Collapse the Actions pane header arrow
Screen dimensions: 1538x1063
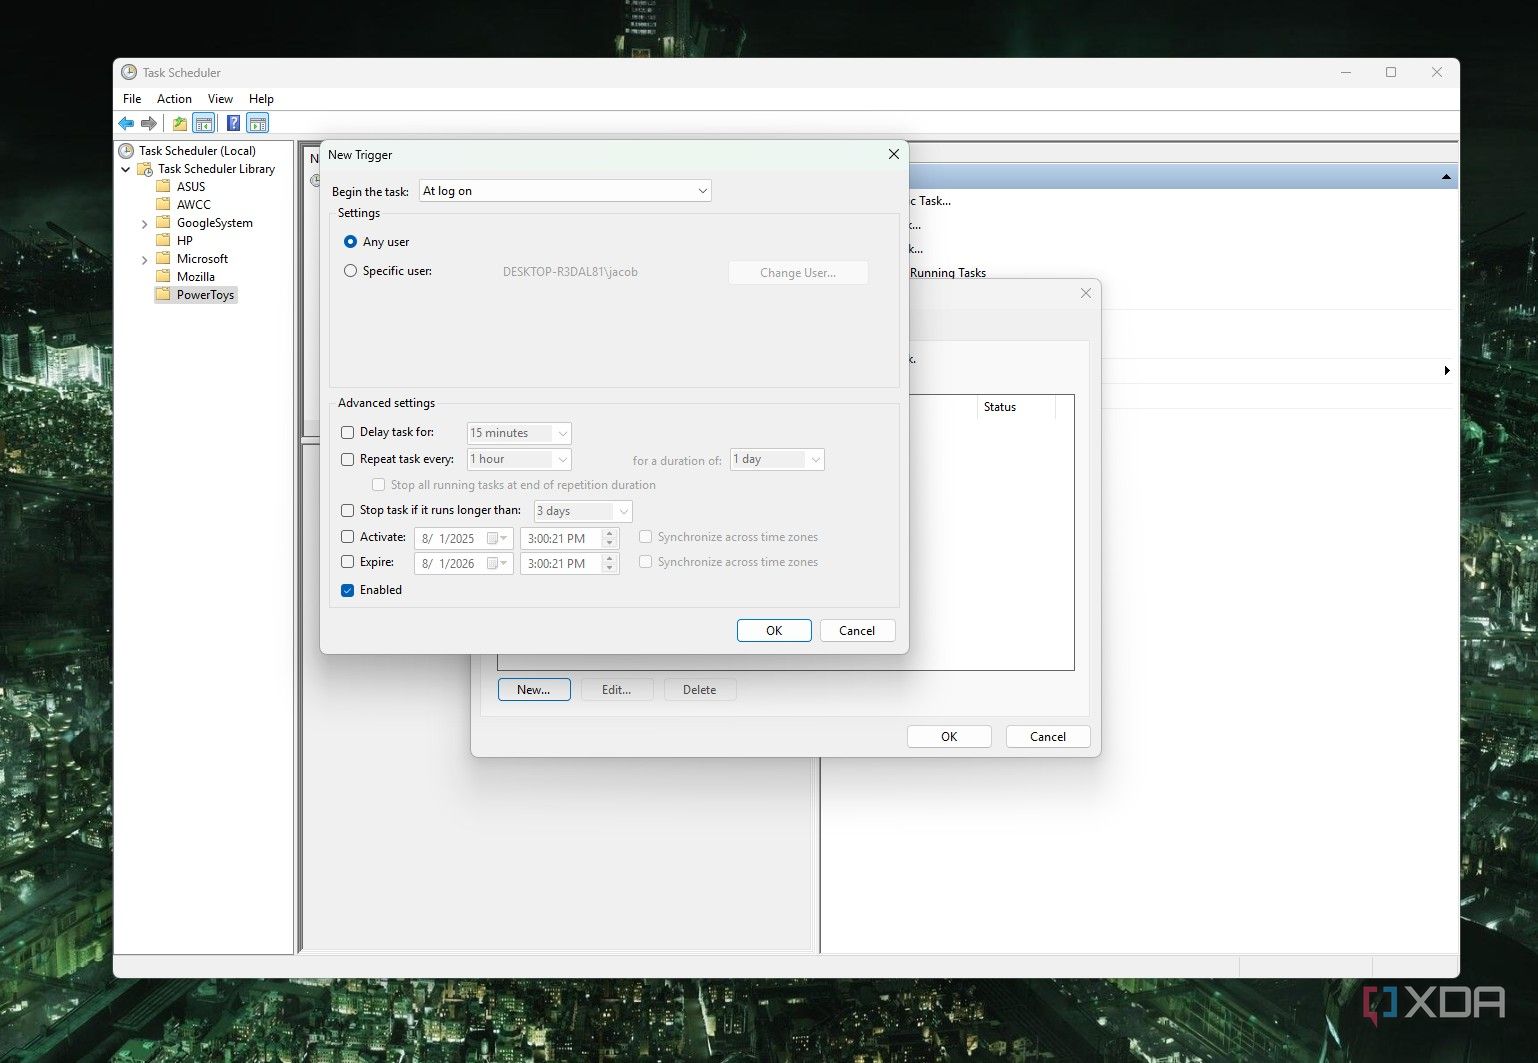(x=1446, y=177)
